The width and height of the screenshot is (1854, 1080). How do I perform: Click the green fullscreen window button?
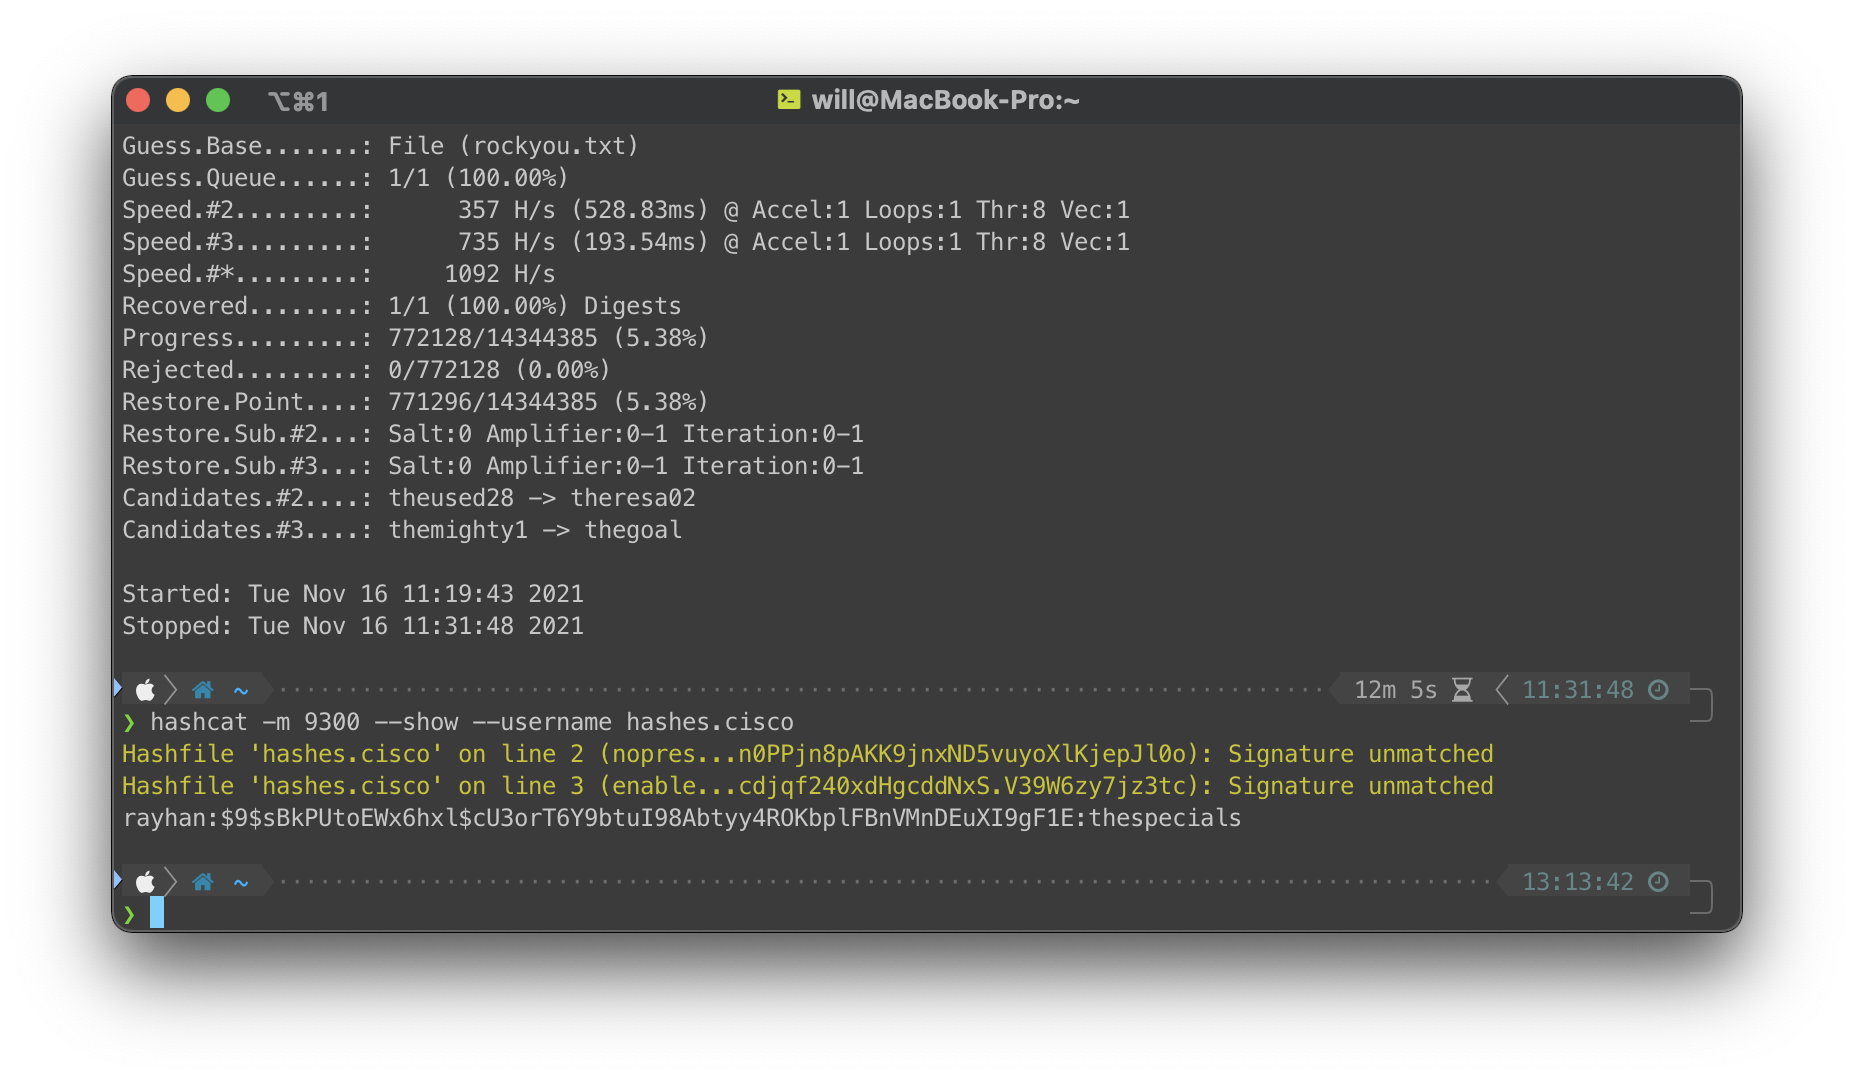click(218, 100)
